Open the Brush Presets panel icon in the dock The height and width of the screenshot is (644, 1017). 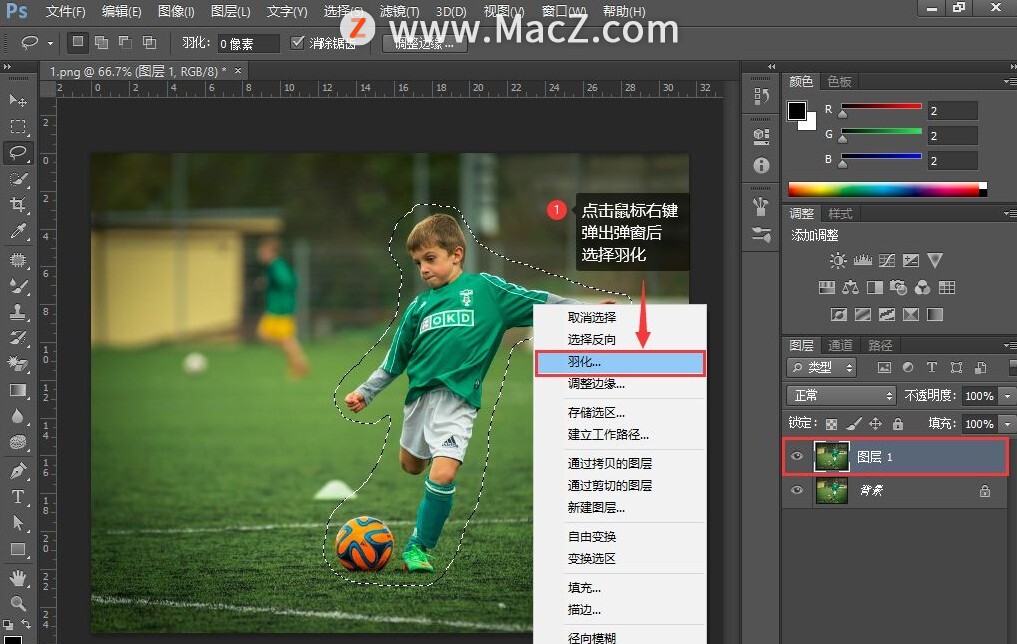(x=761, y=234)
